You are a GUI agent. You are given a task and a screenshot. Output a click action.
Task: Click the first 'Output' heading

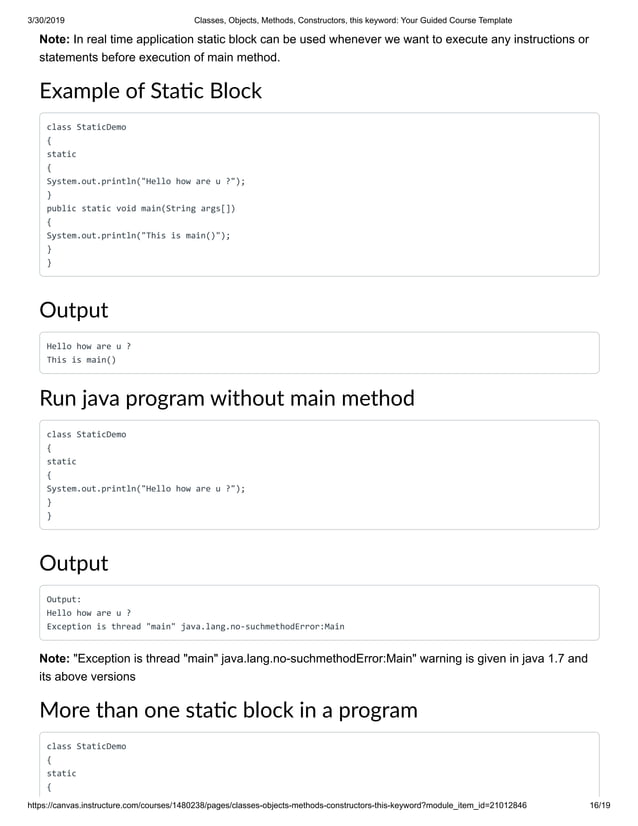73,310
